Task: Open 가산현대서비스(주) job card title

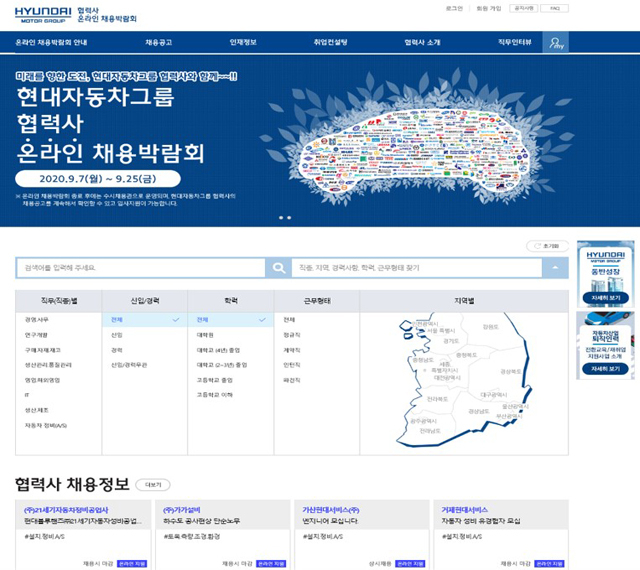Action: click(331, 510)
